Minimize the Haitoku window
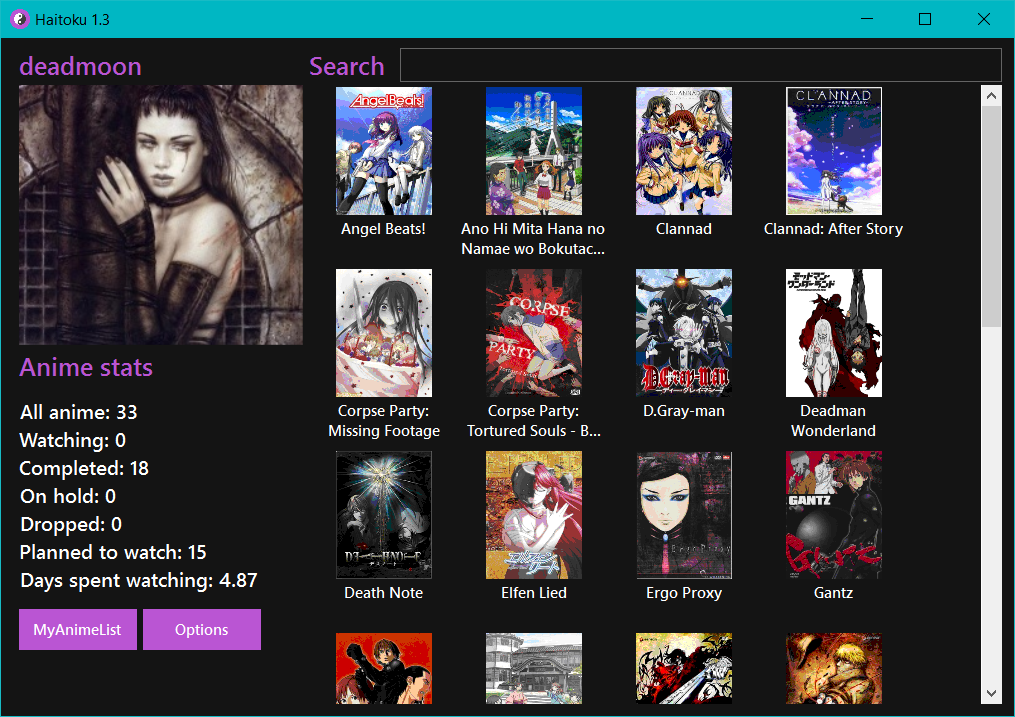 tap(867, 19)
